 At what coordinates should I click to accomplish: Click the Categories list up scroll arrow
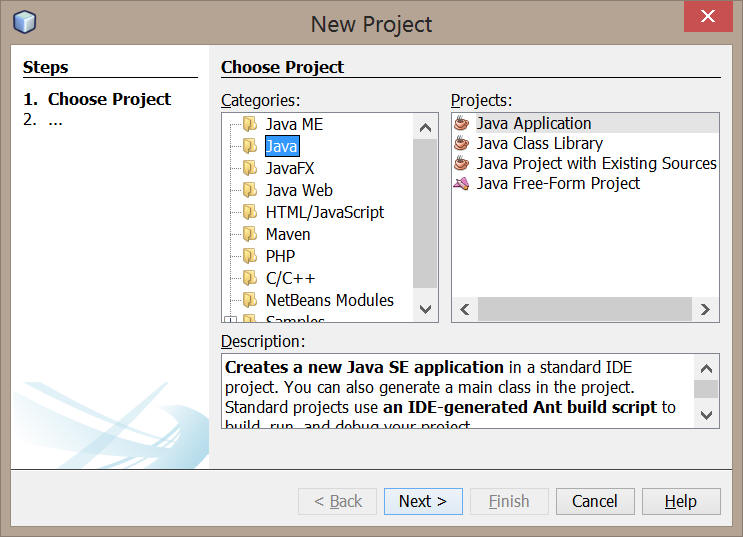click(x=426, y=127)
